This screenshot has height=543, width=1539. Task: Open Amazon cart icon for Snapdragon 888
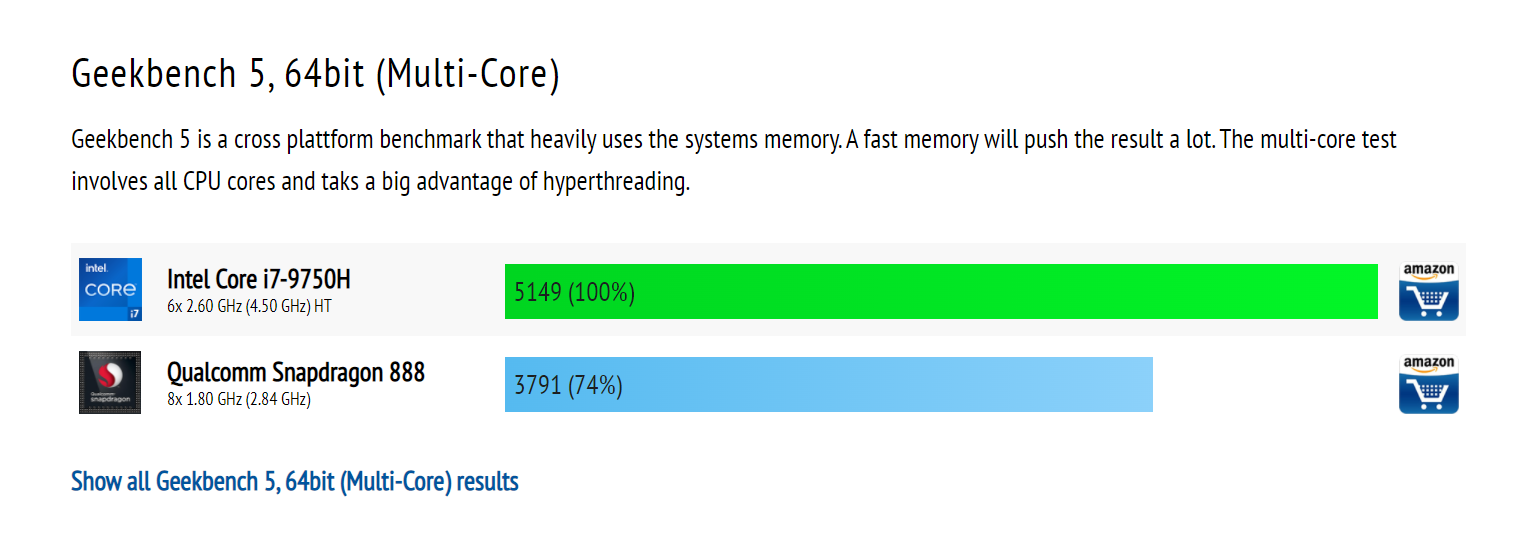(x=1428, y=384)
